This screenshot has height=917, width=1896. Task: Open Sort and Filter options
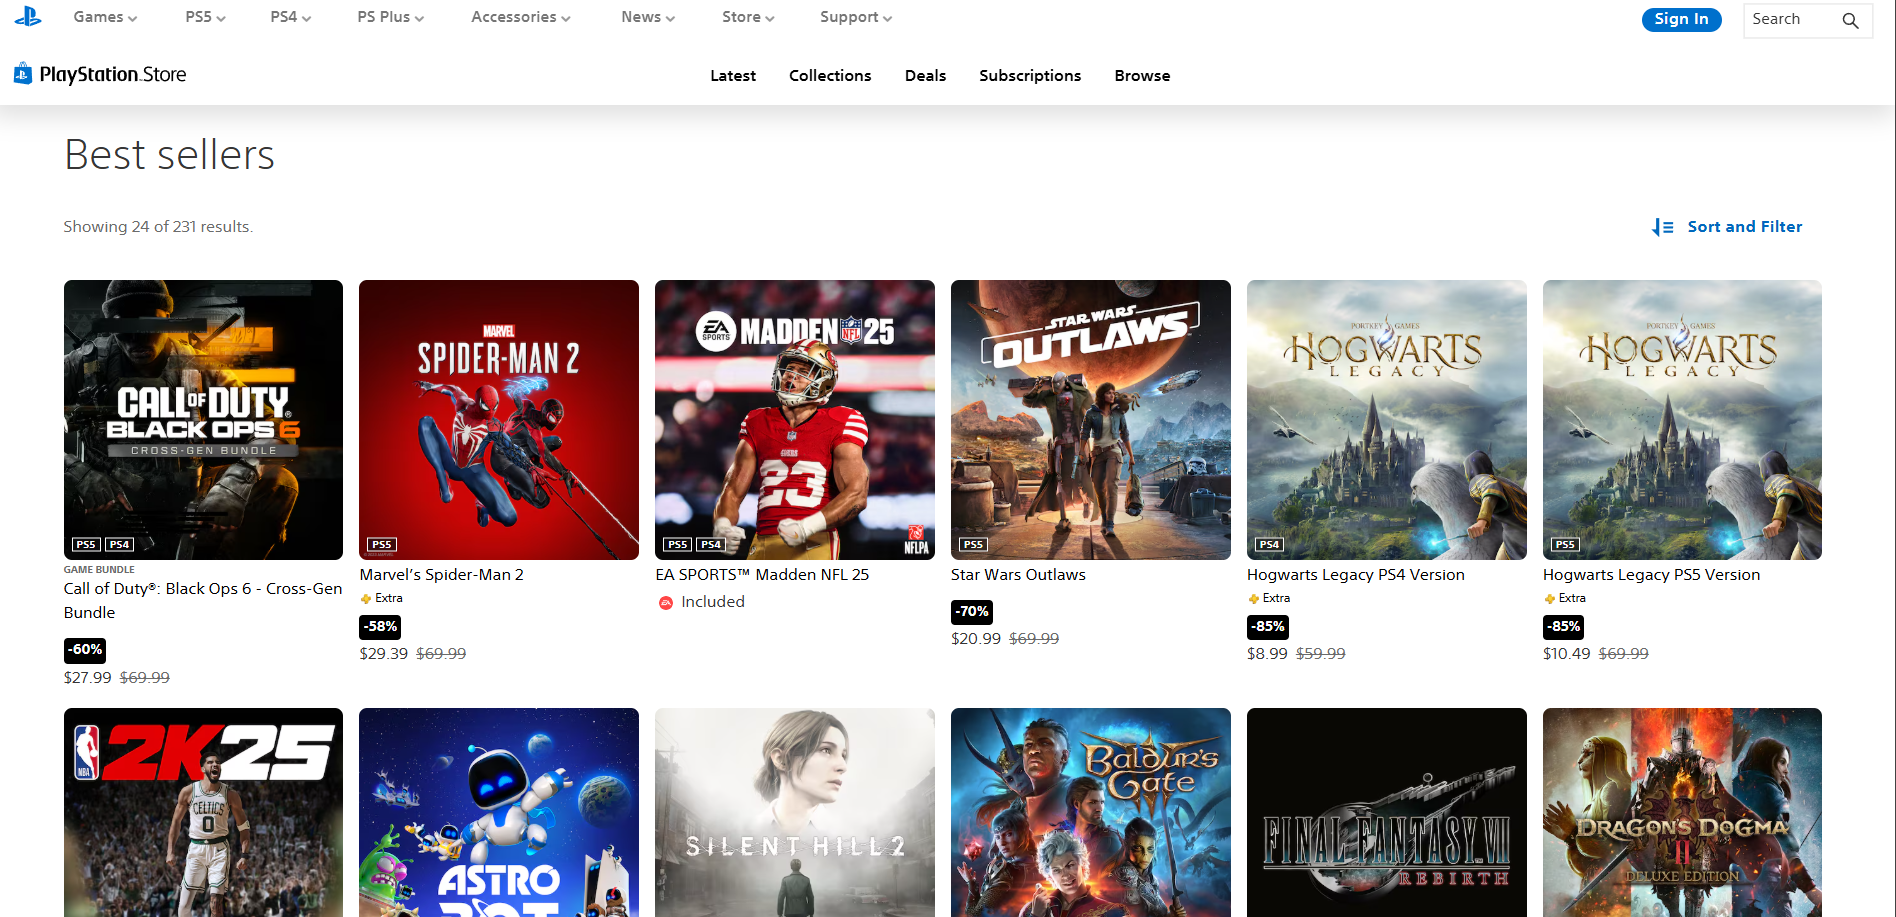[1727, 227]
